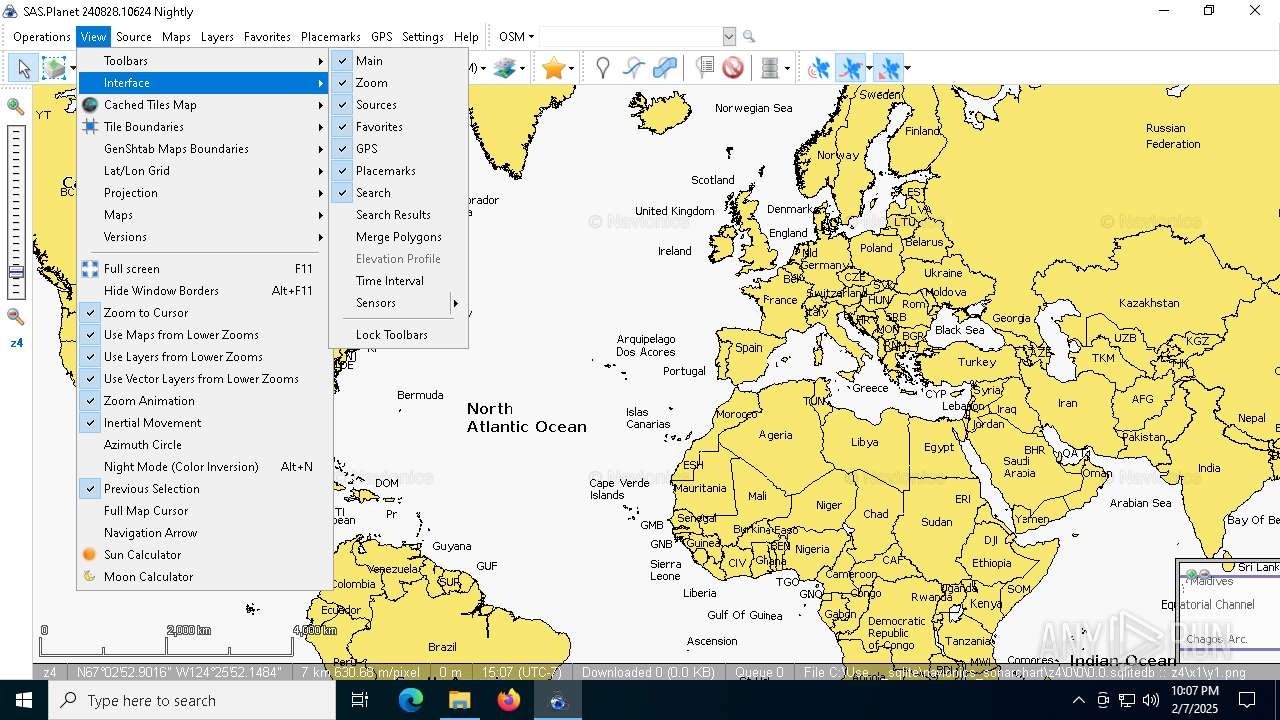Open the Source menu
Image resolution: width=1280 pixels, height=720 pixels.
134,37
